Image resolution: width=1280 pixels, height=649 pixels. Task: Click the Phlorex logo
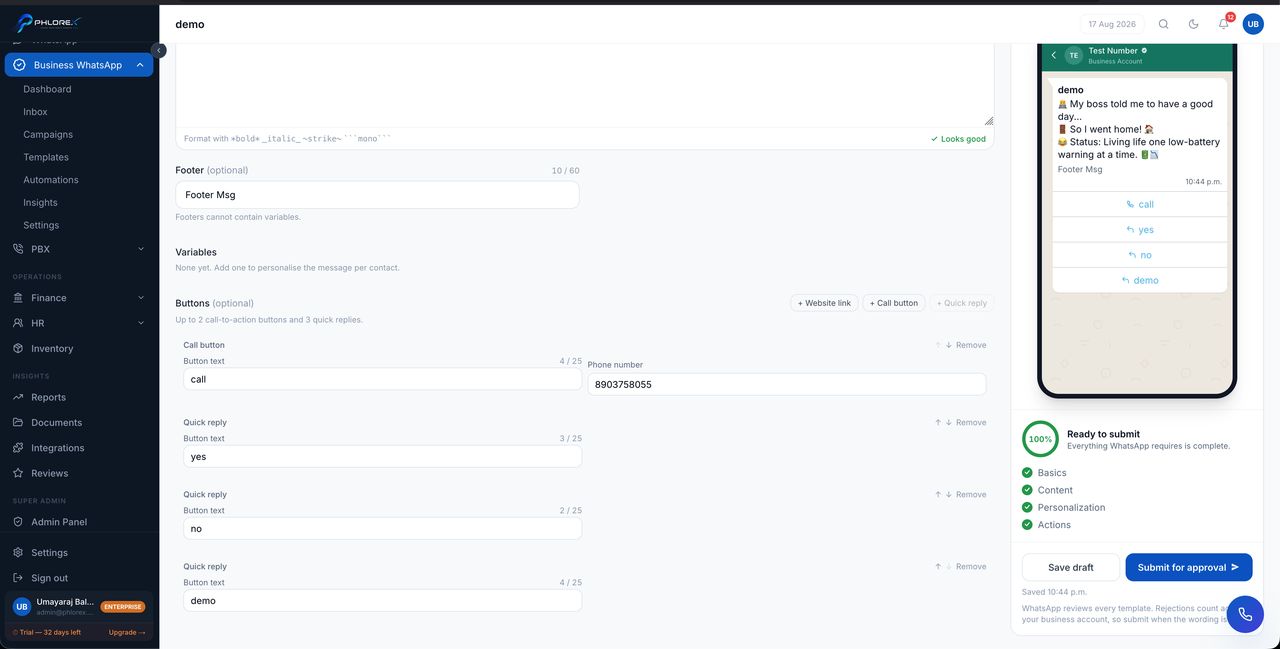pos(48,23)
